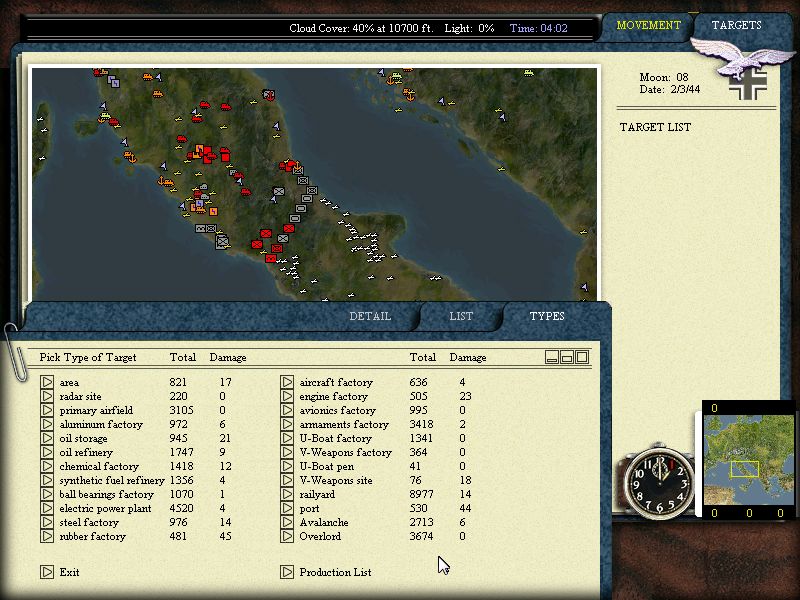Choose Avalanche arrow button
Image resolution: width=800 pixels, height=600 pixels.
[x=287, y=522]
